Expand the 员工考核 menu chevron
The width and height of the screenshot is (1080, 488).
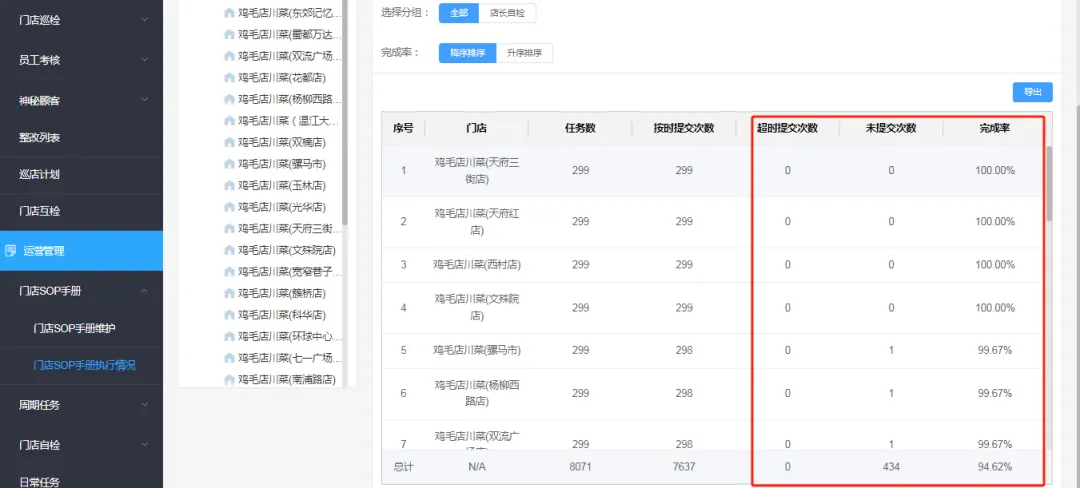[x=145, y=60]
